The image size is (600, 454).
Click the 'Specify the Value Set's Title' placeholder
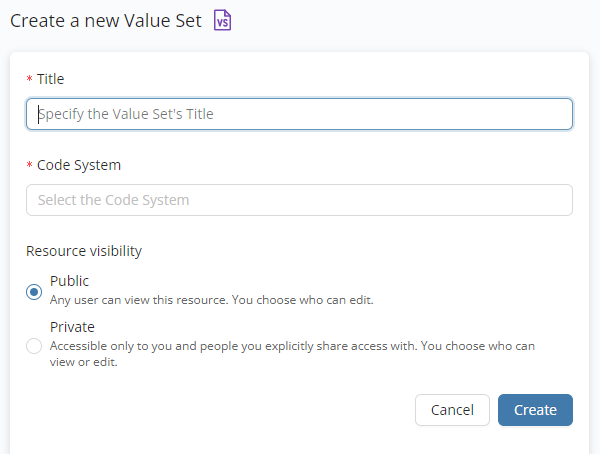tap(126, 114)
